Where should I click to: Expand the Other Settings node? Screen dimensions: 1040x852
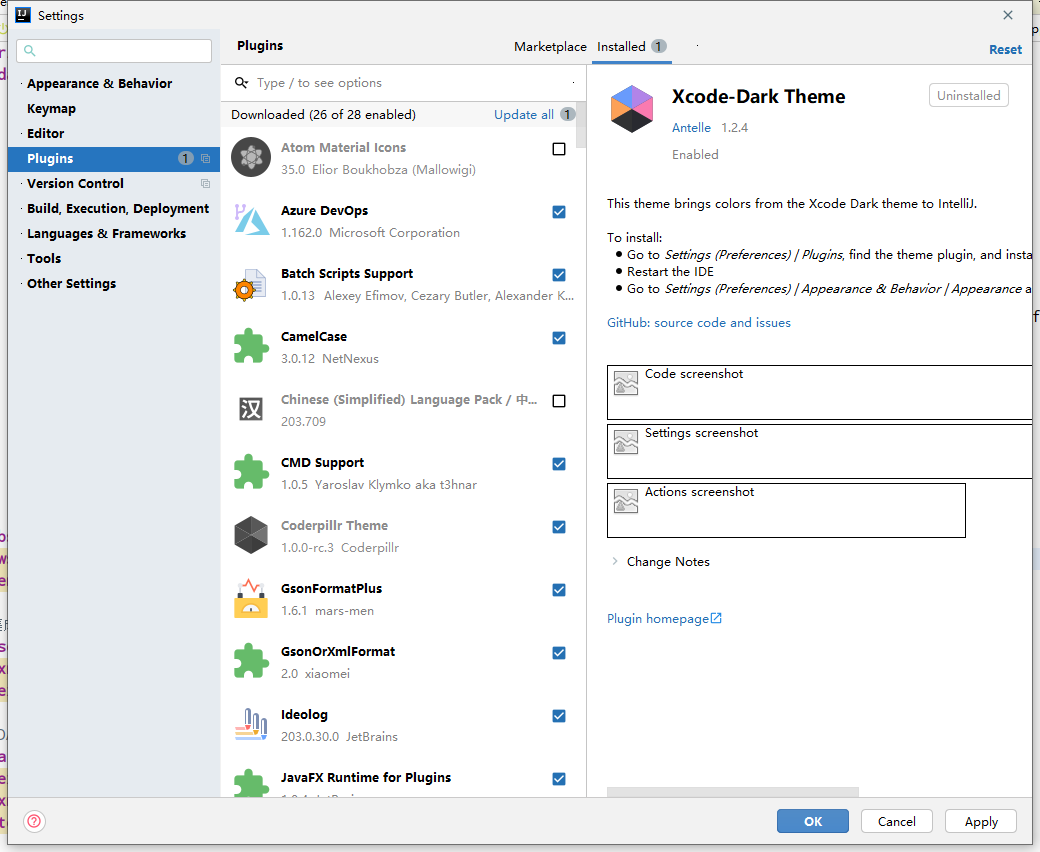click(x=21, y=284)
